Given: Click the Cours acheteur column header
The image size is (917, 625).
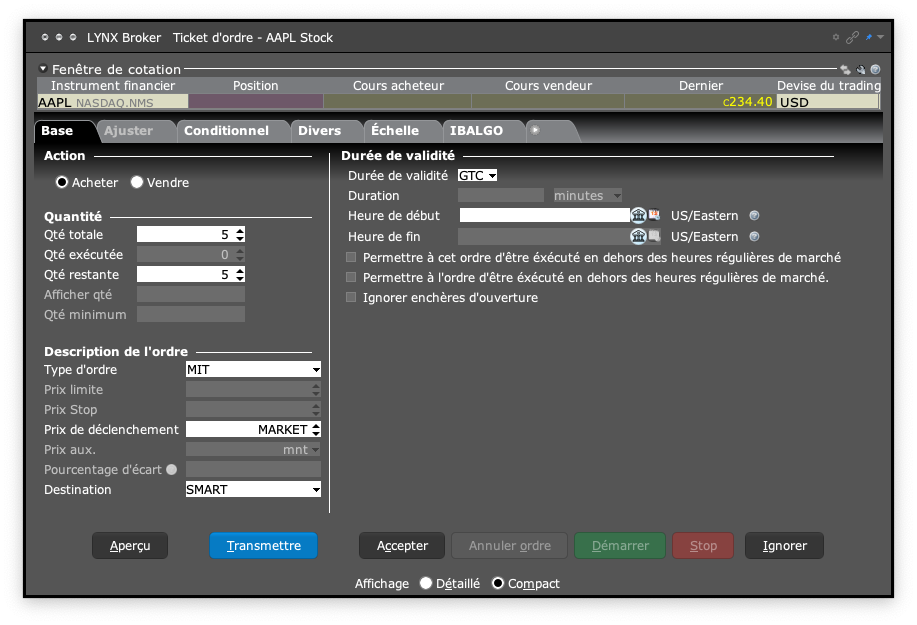Looking at the screenshot, I should [398, 85].
